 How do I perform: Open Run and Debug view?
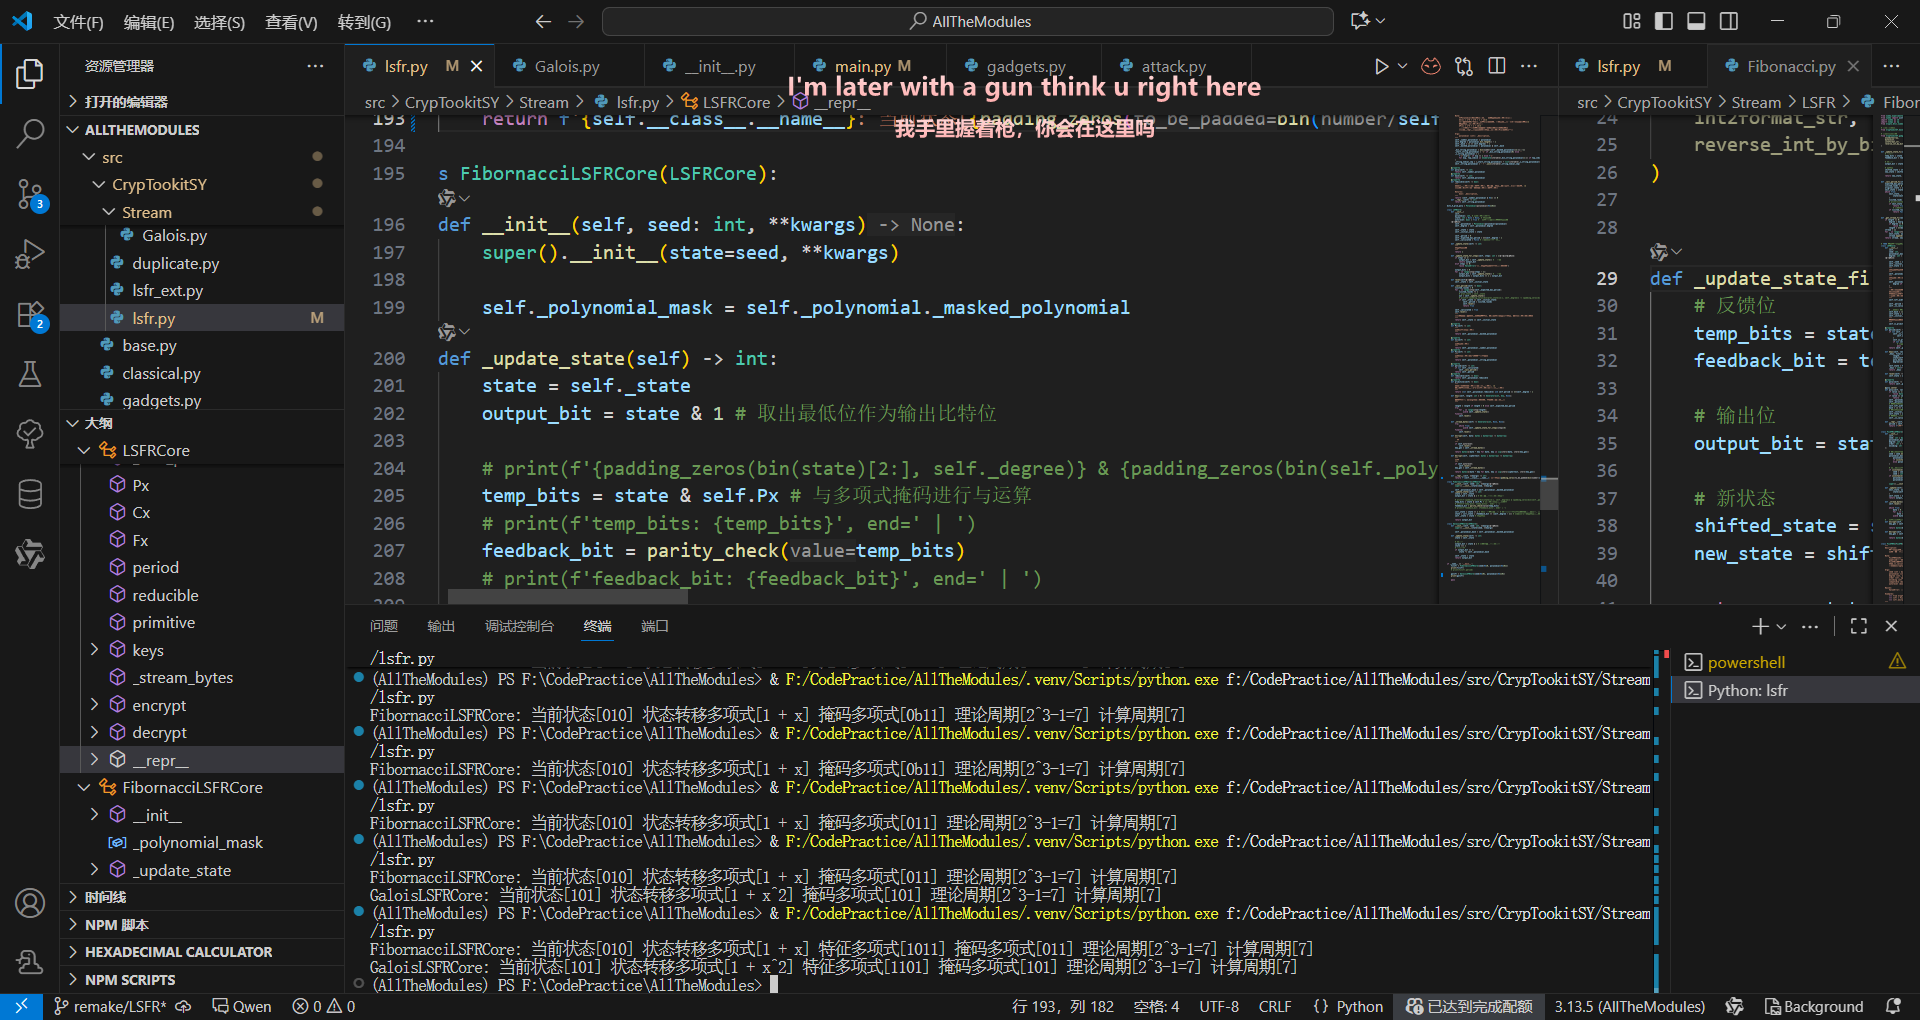[30, 254]
